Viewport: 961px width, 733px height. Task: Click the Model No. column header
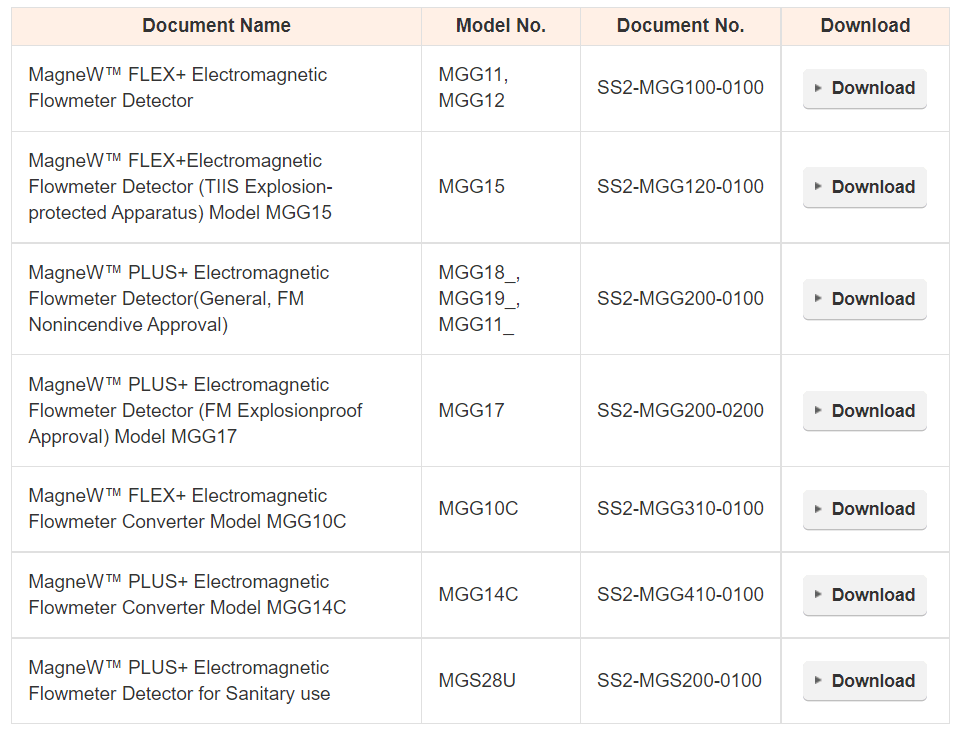500,26
